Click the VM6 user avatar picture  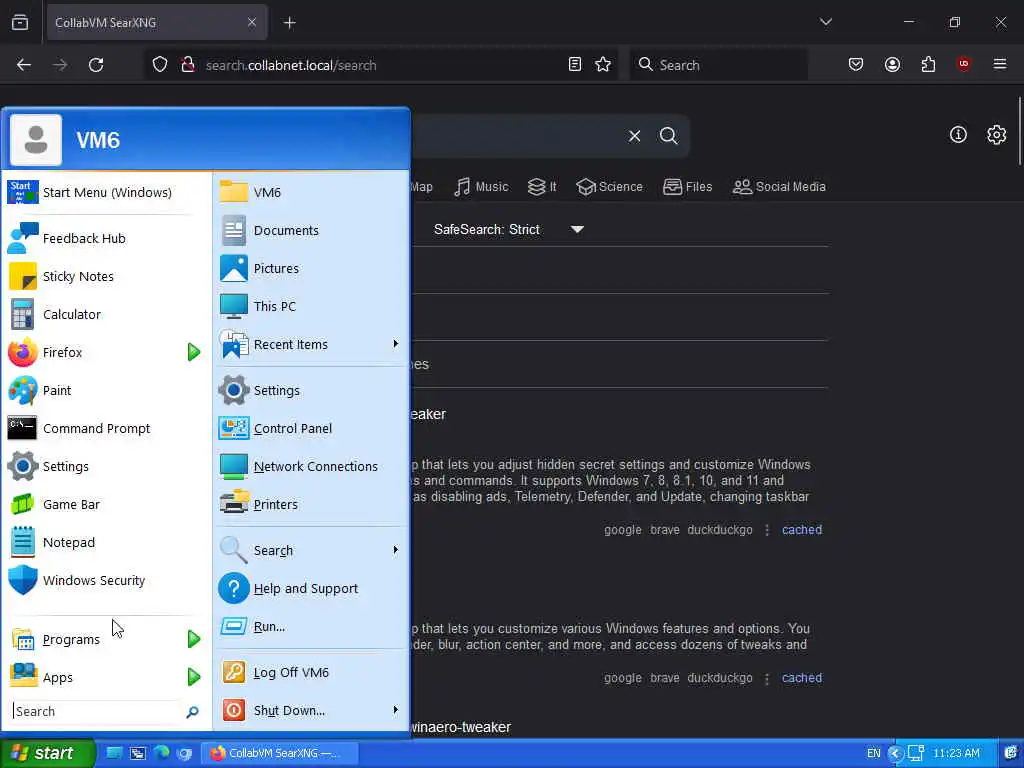tap(36, 140)
